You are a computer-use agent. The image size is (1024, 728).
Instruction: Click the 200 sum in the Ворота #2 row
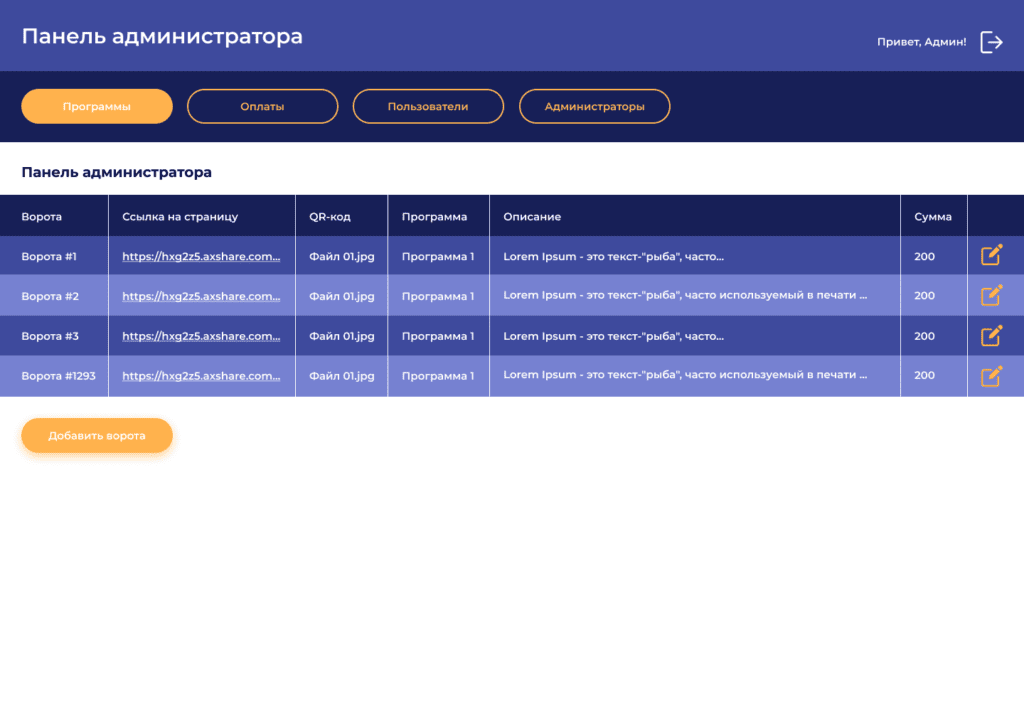pos(924,296)
